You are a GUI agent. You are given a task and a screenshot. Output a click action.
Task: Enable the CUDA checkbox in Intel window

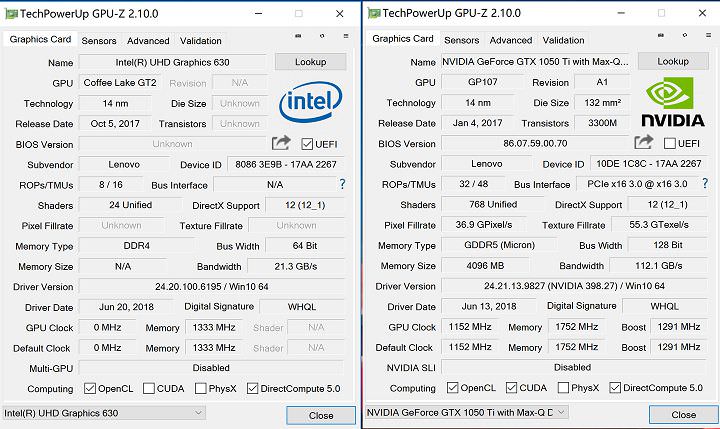pos(150,388)
